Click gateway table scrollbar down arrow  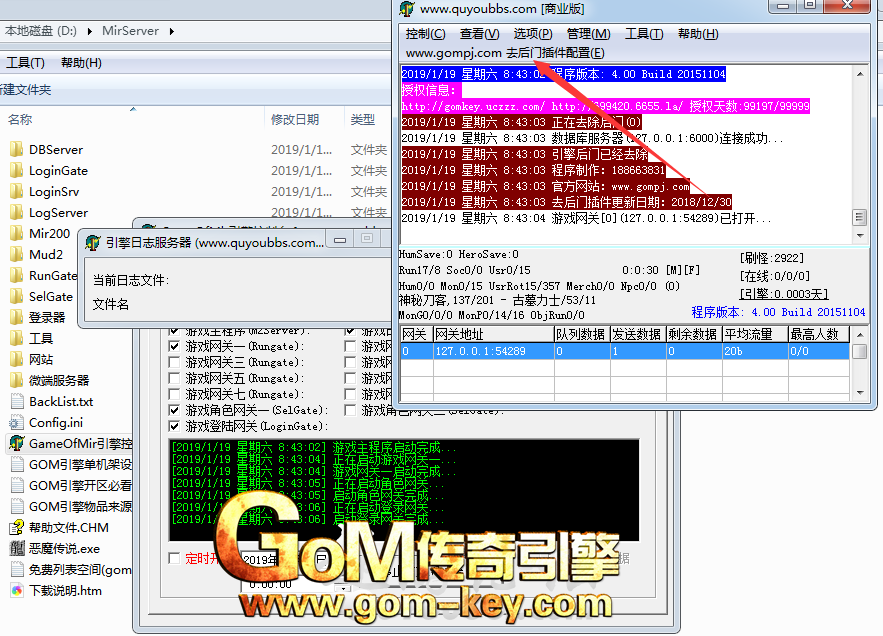(859, 393)
